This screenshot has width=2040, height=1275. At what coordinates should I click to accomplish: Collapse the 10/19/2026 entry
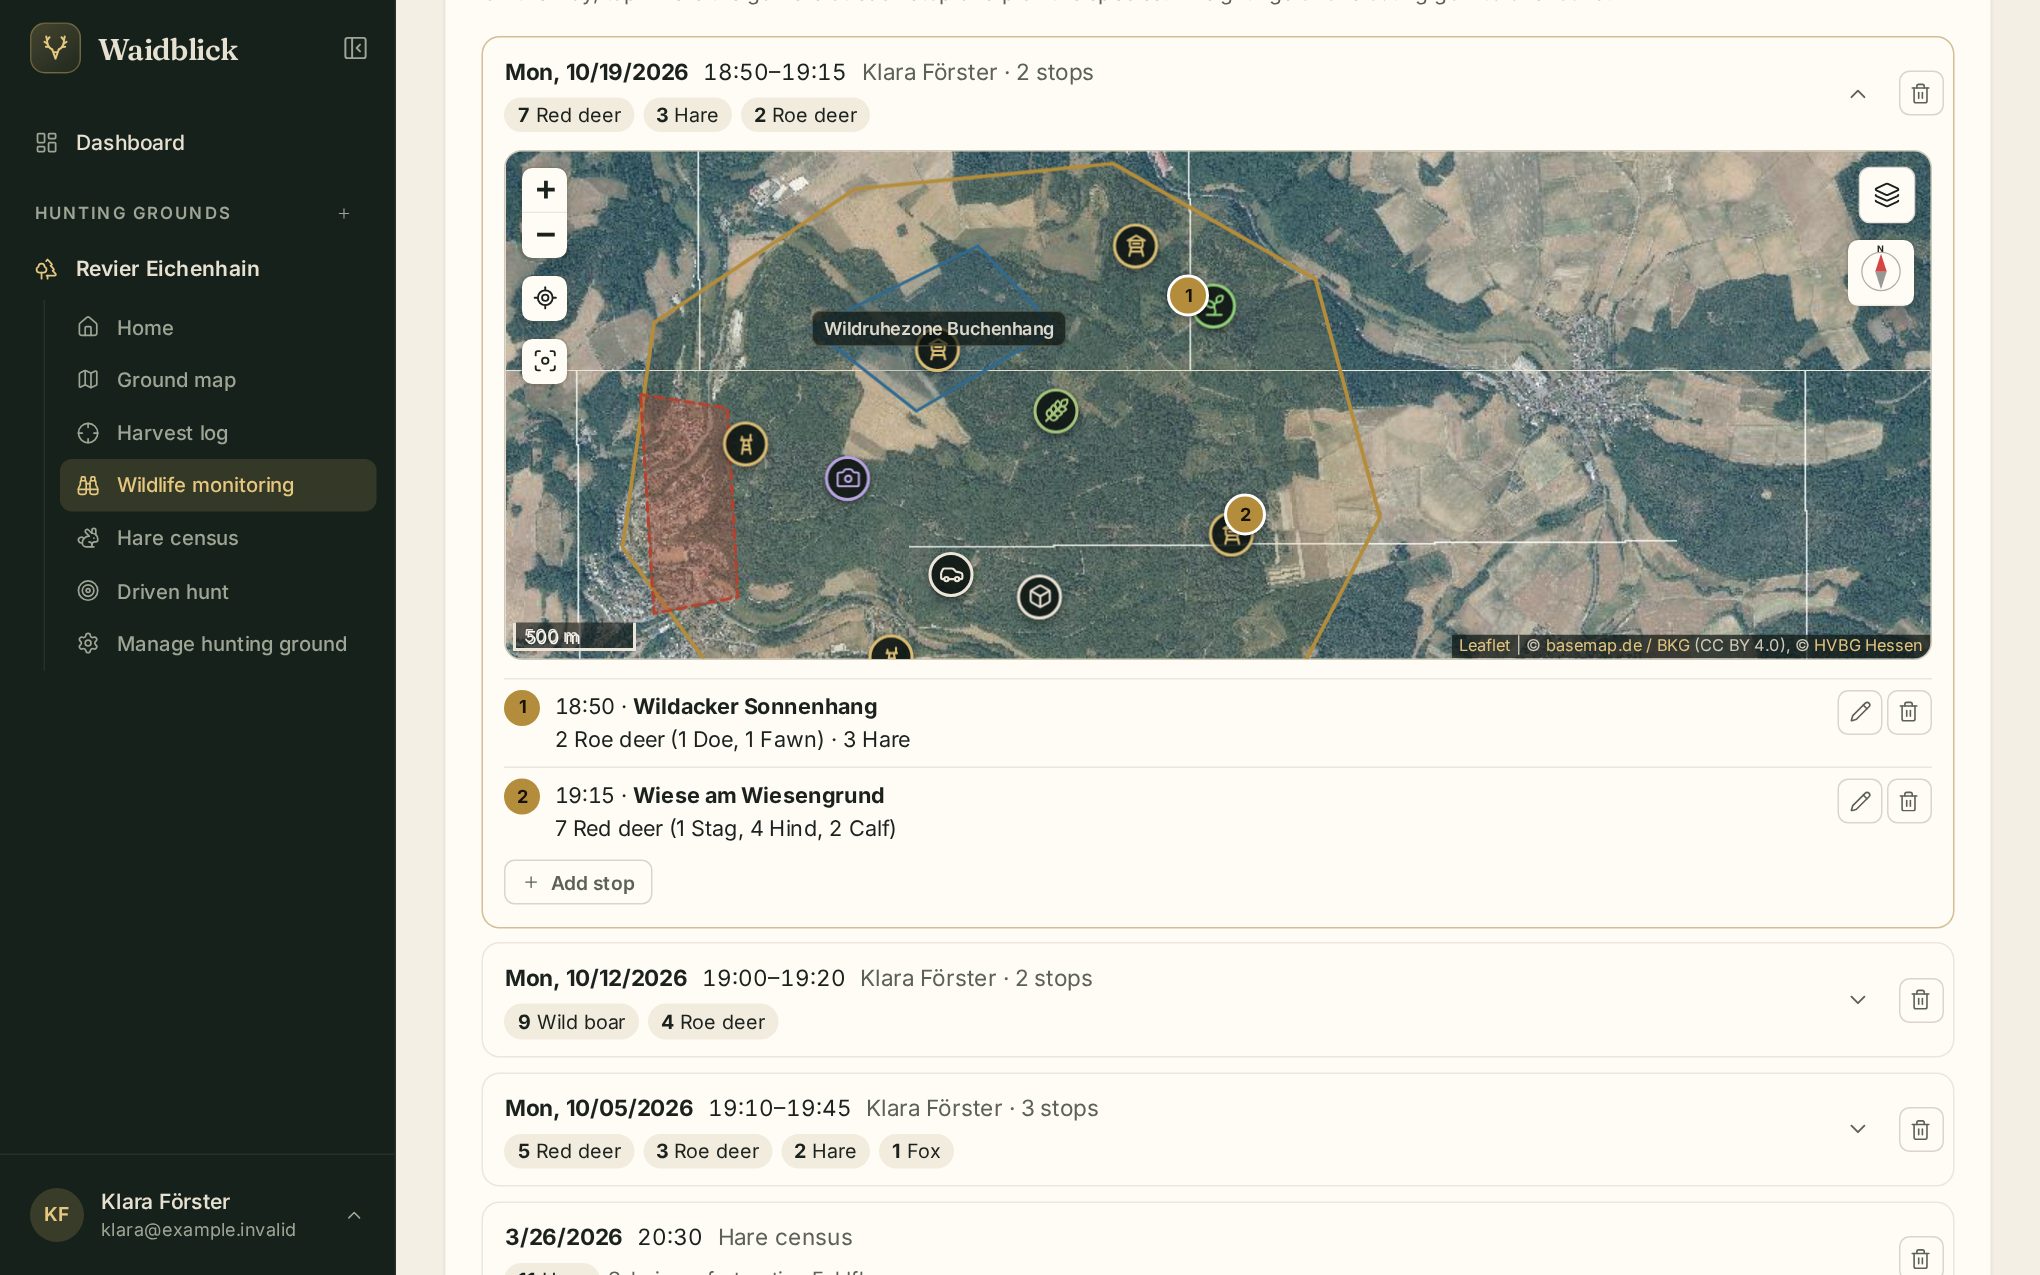(1857, 94)
